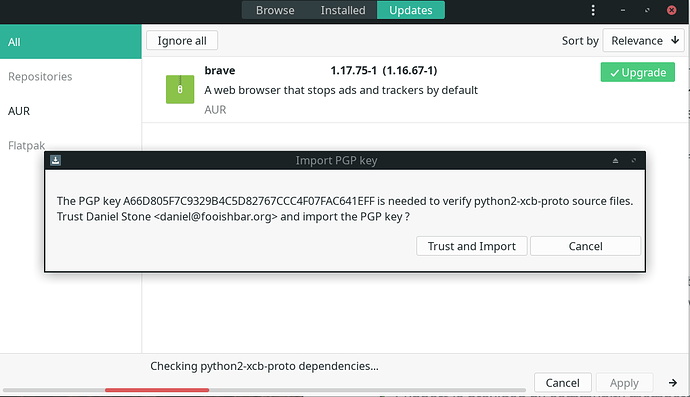Click the version text 1.17.75-1 (1.16.67-1)
The width and height of the screenshot is (690, 397).
tap(384, 70)
